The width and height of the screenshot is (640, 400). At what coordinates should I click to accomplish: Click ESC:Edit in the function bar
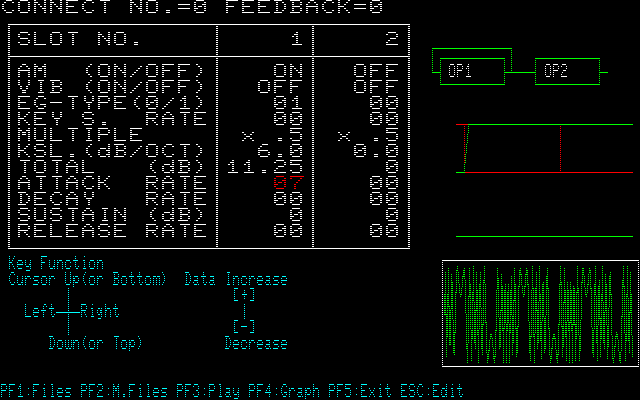coord(432,391)
